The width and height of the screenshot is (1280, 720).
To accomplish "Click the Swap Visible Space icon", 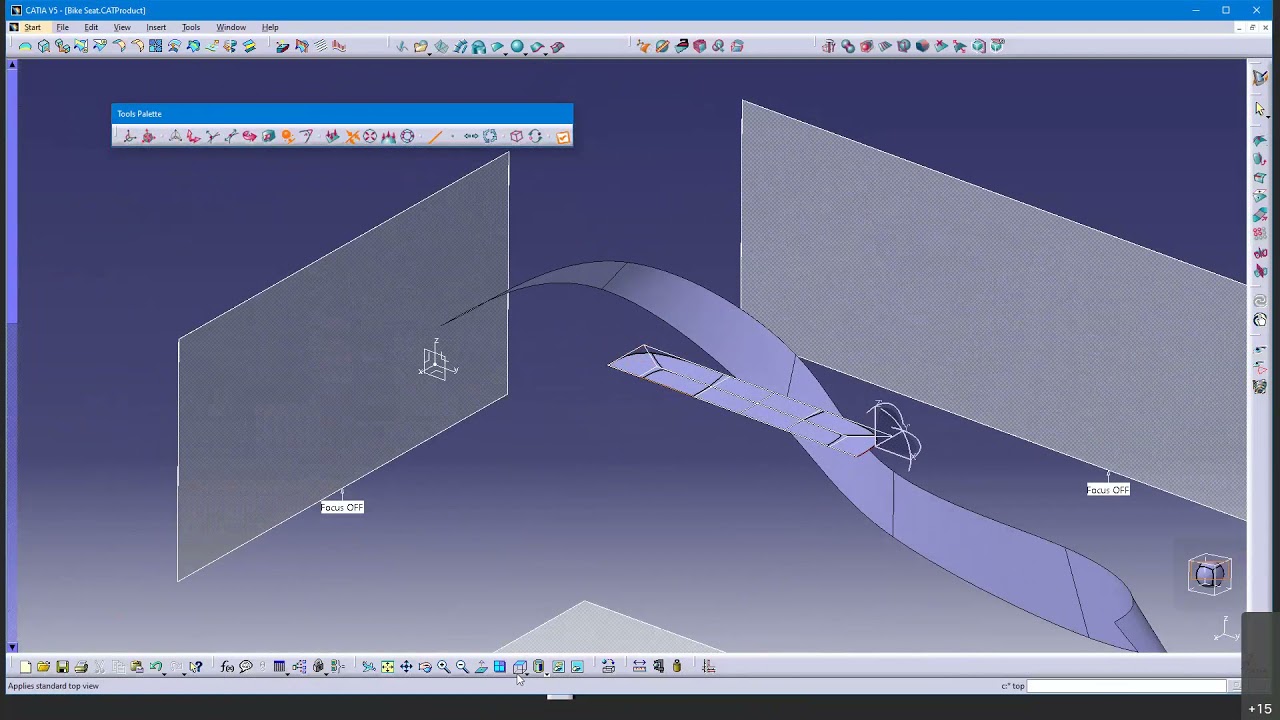I will [x=577, y=667].
